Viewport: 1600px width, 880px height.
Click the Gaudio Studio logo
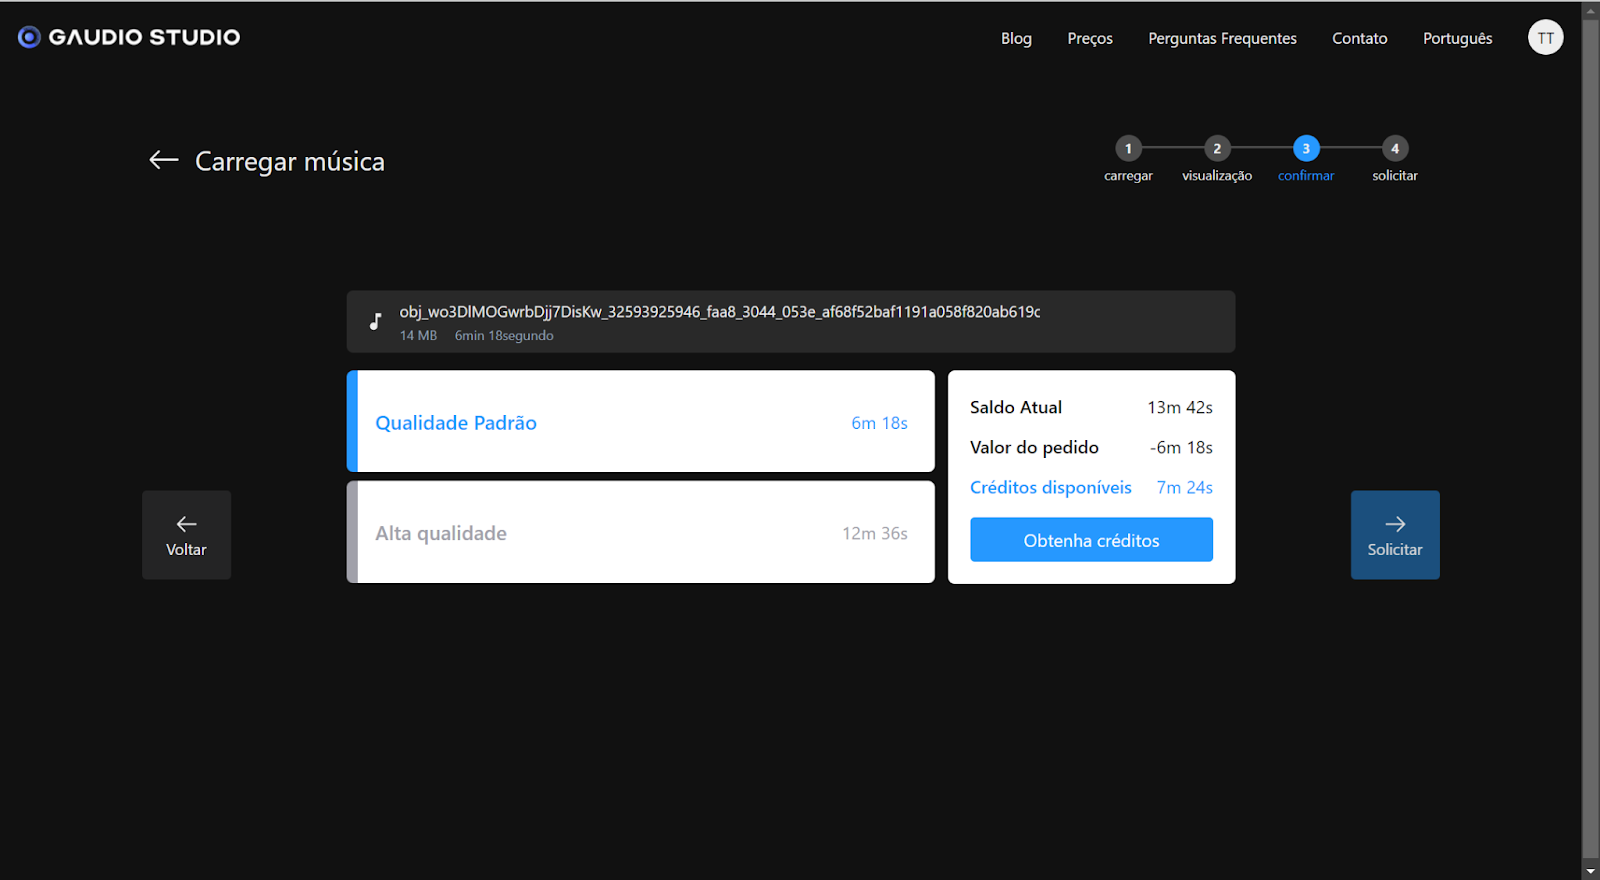[x=129, y=37]
